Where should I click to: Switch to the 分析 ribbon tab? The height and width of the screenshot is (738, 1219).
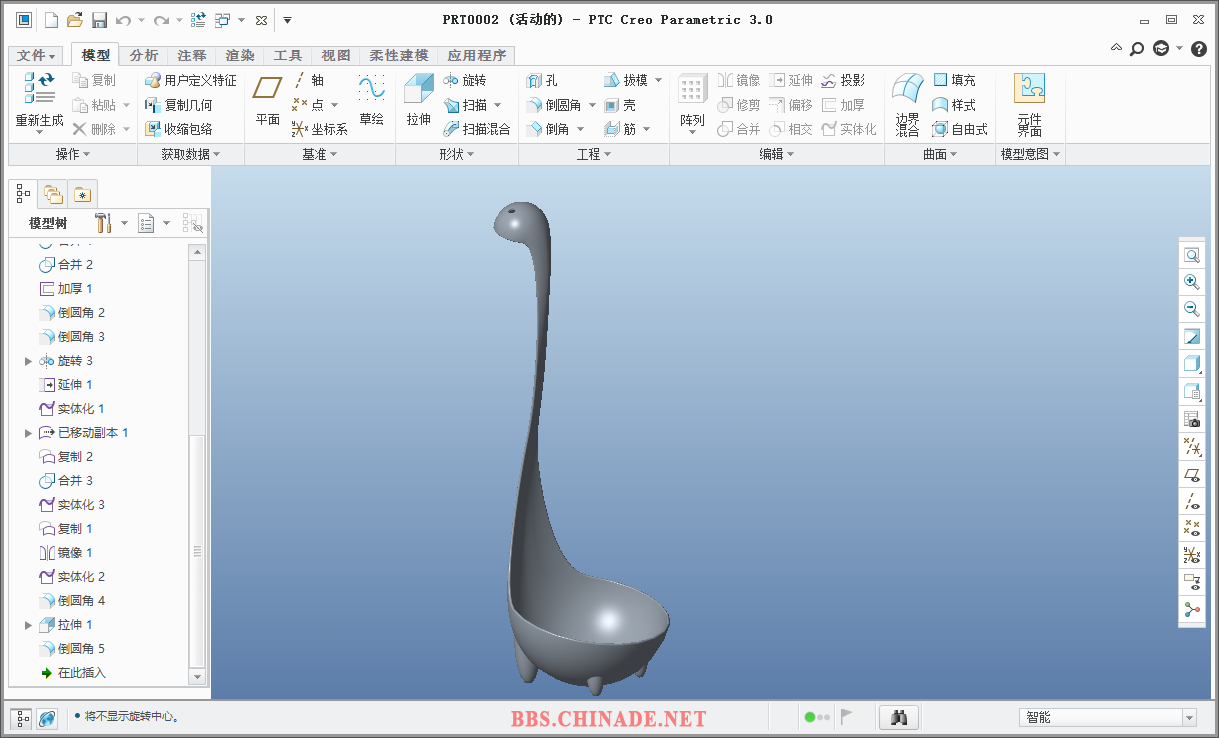pyautogui.click(x=144, y=55)
